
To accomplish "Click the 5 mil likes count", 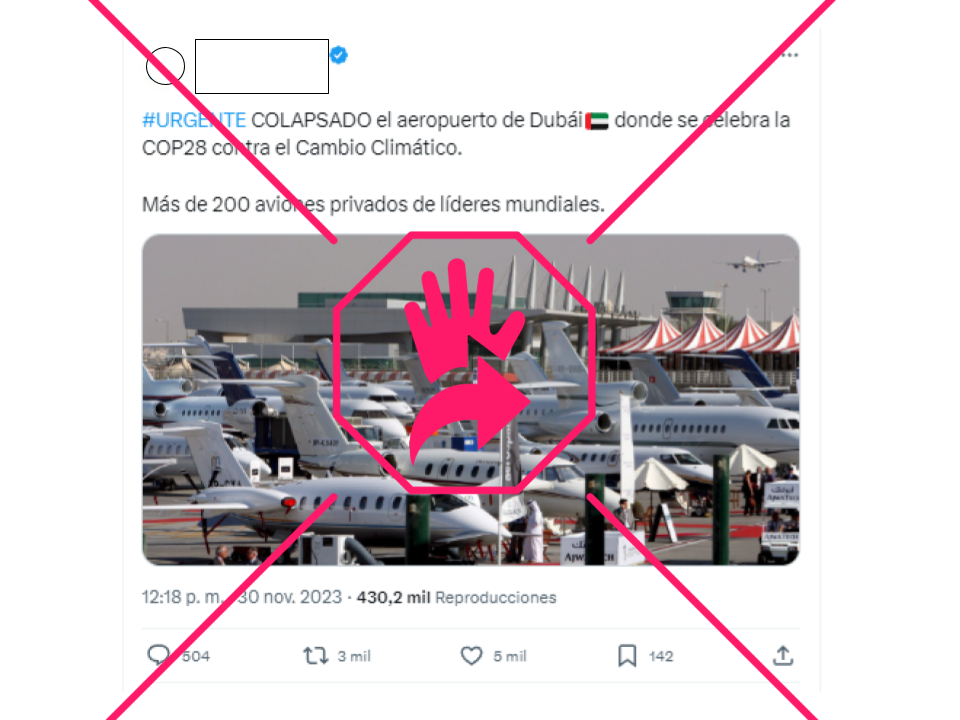I will click(x=510, y=656).
